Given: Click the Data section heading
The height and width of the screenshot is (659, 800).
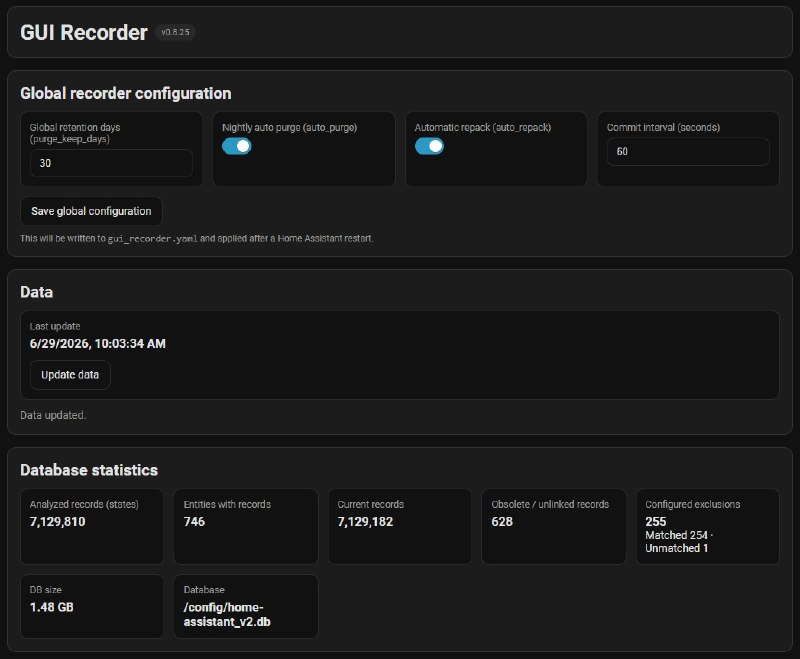Looking at the screenshot, I should (x=37, y=292).
